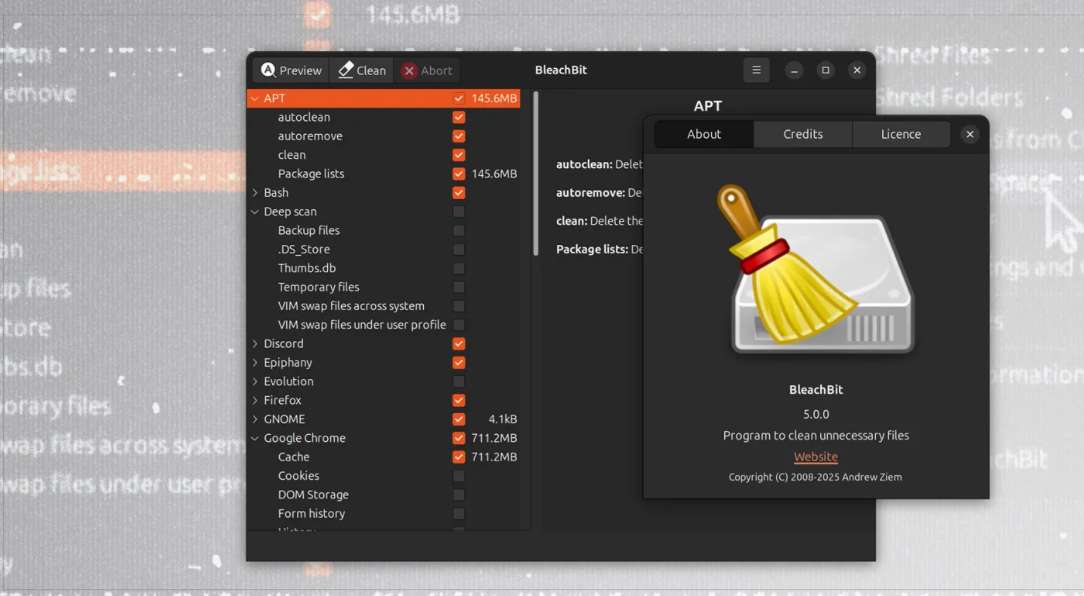
Task: Expand the Epiphany tree node
Action: pos(255,362)
